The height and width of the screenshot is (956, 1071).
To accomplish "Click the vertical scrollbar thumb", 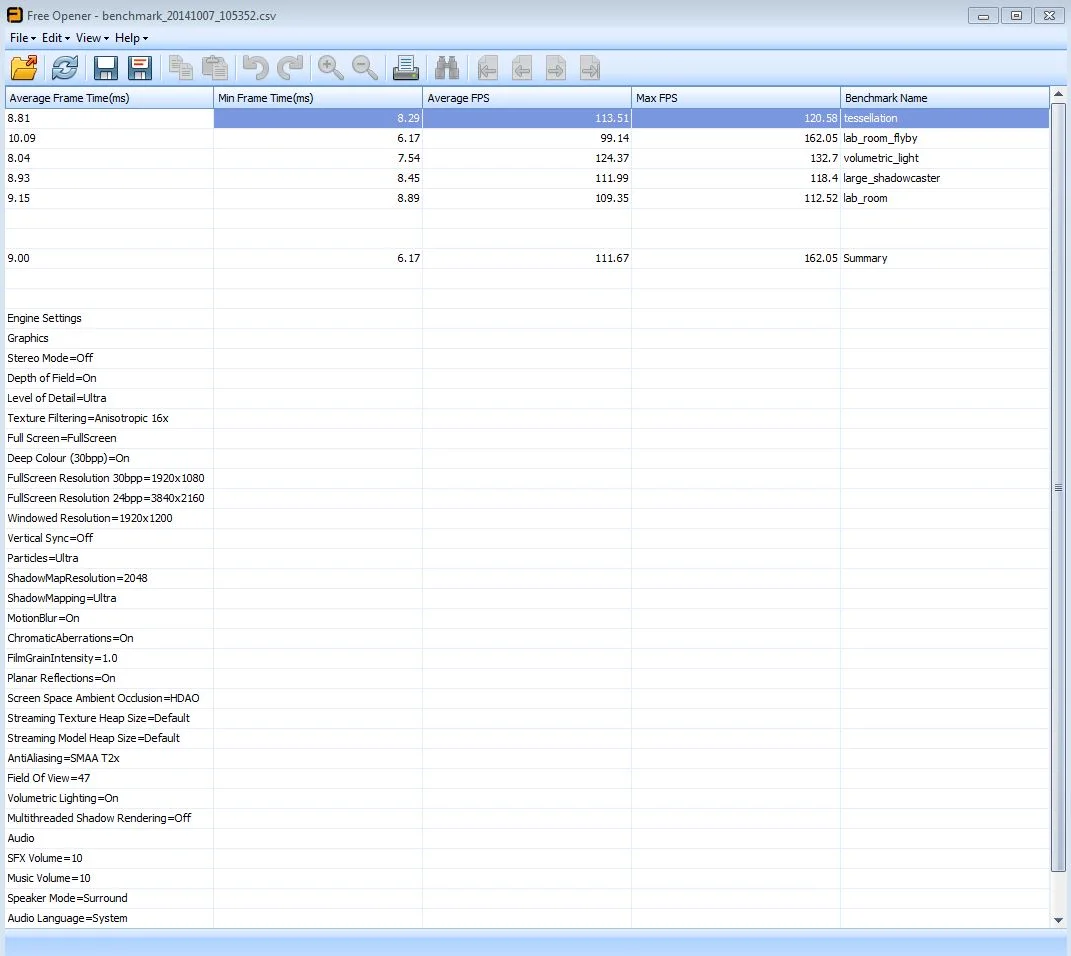I will [1058, 487].
